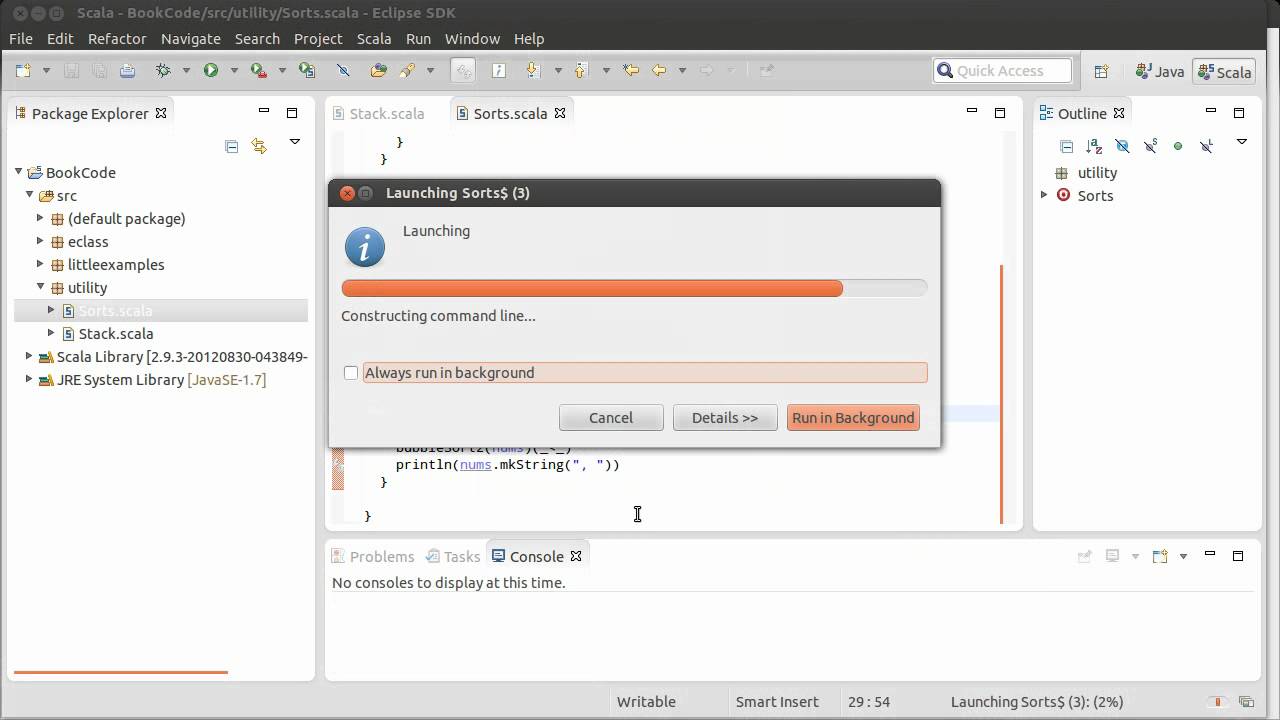Click the Search flashlight icon in toolbar
Screen dimensions: 1280x720
[407, 70]
